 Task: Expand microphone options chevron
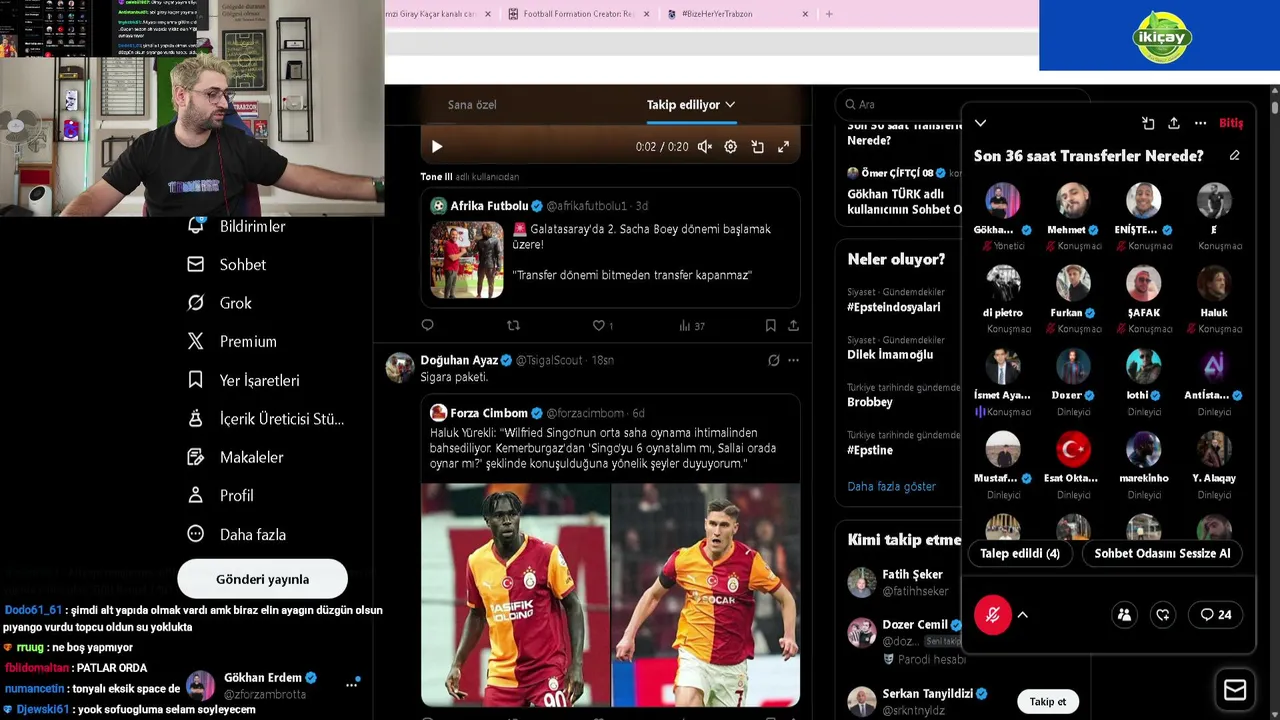point(1022,615)
